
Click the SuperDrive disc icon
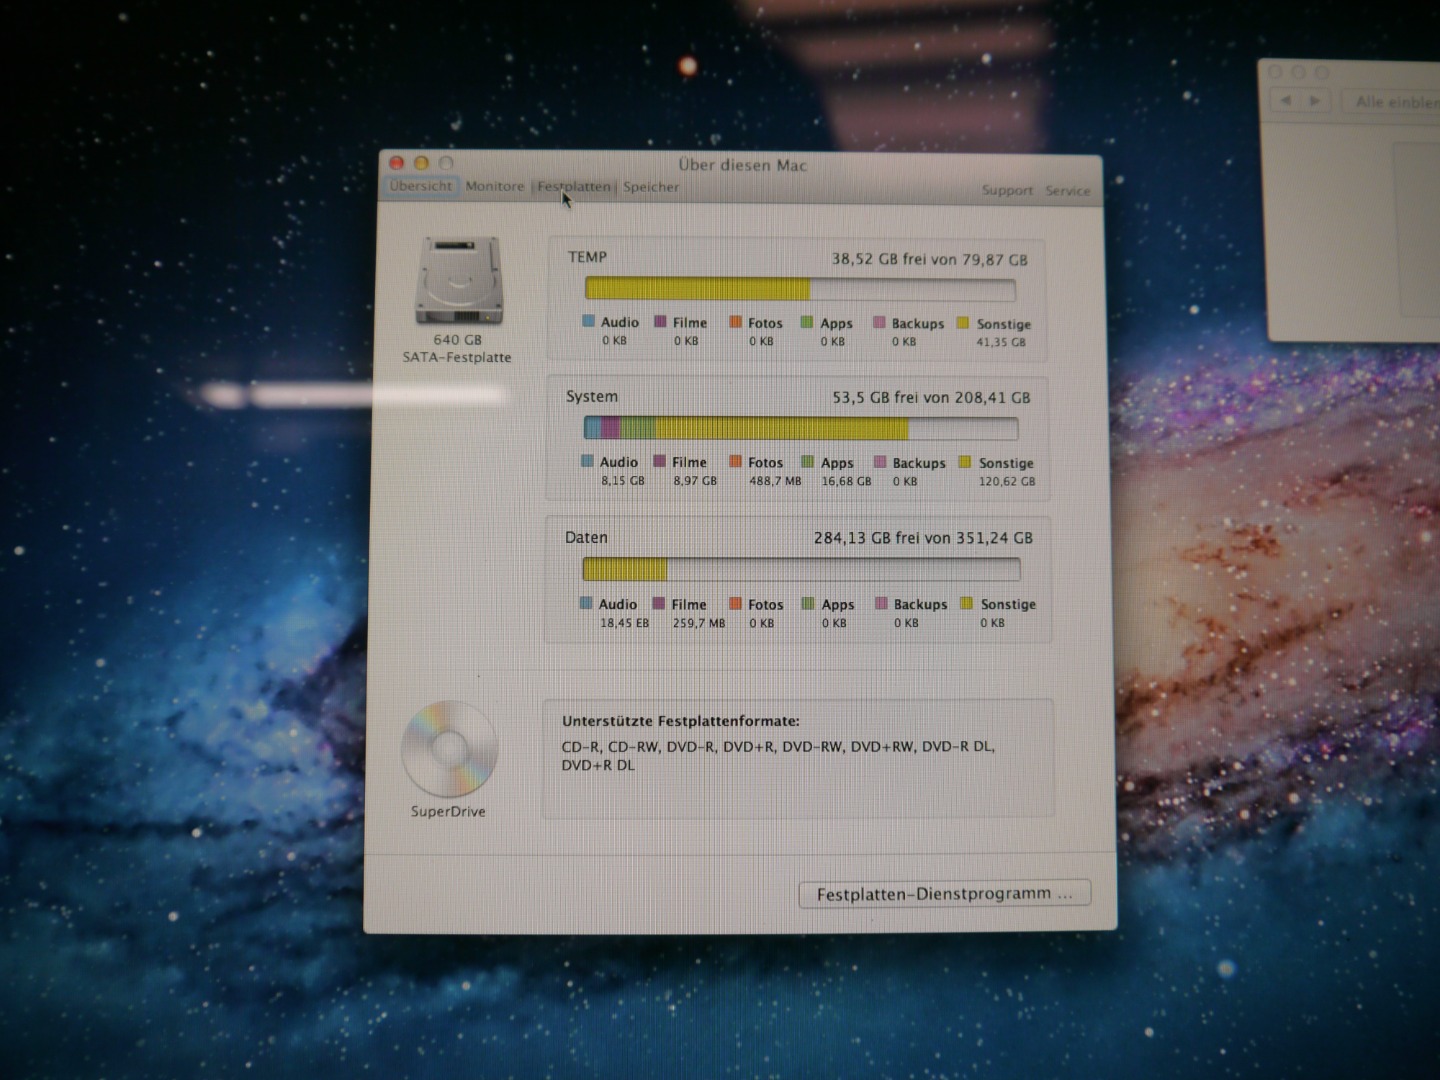[x=449, y=749]
